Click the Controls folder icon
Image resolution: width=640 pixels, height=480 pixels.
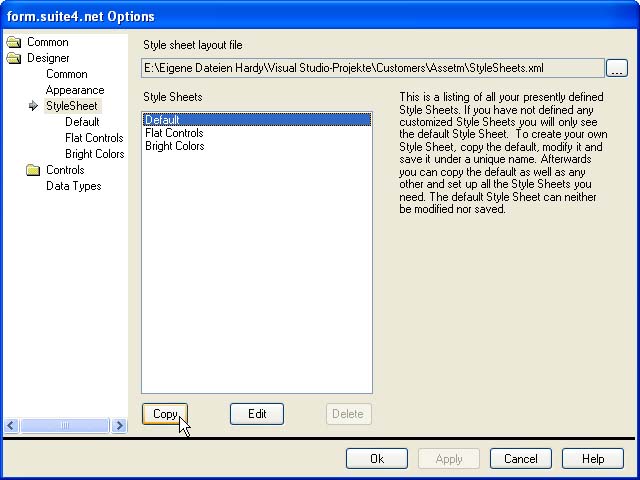pos(33,170)
